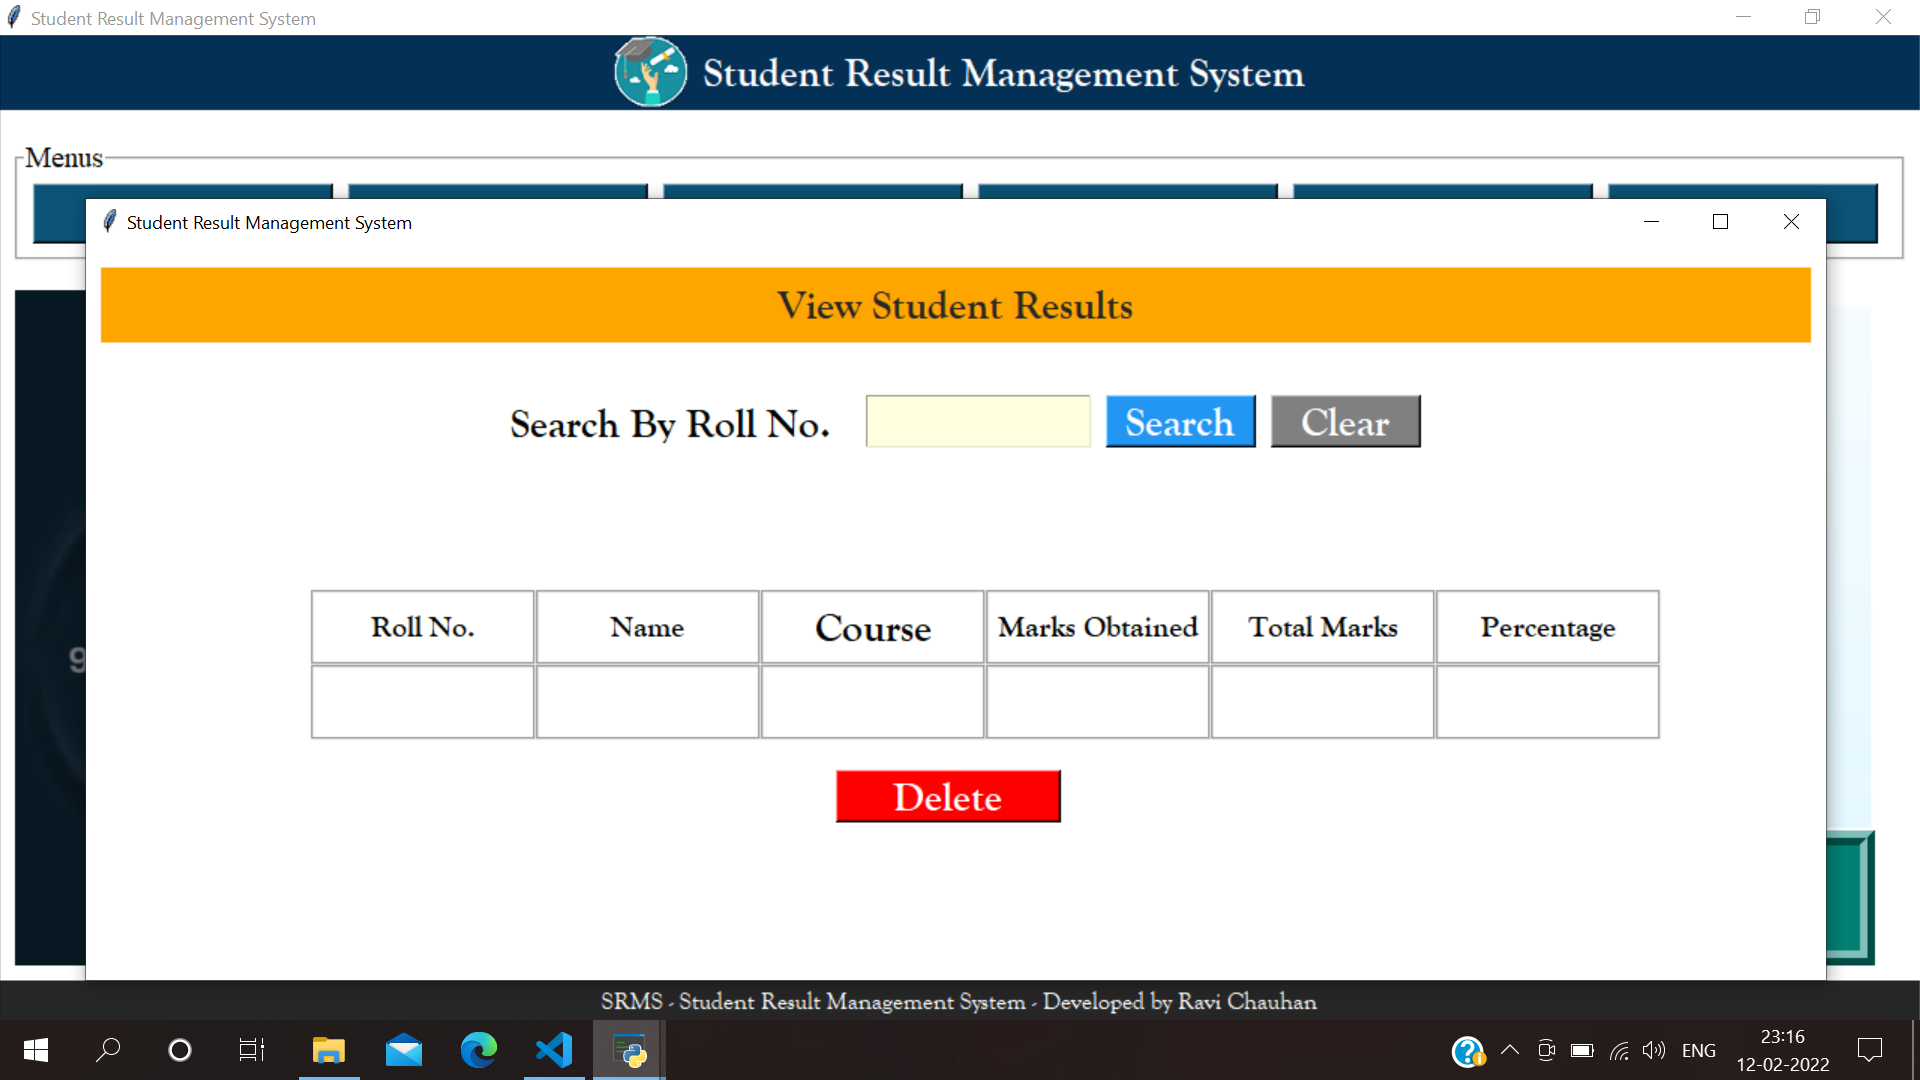Click the Windows Start button

33,1050
